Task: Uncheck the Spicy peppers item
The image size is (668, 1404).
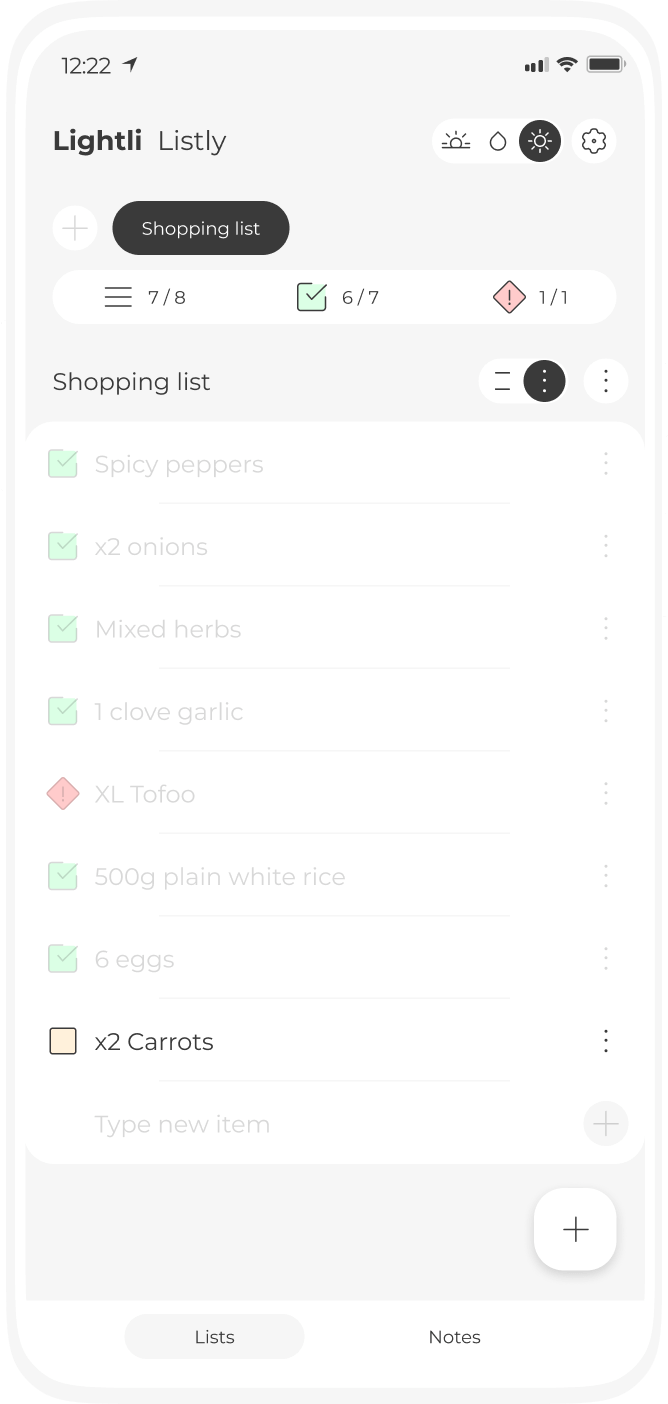Action: [x=62, y=464]
